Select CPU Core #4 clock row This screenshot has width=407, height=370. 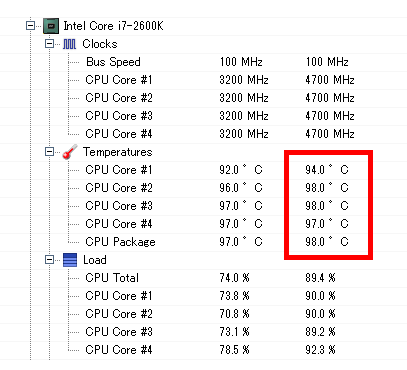point(203,134)
